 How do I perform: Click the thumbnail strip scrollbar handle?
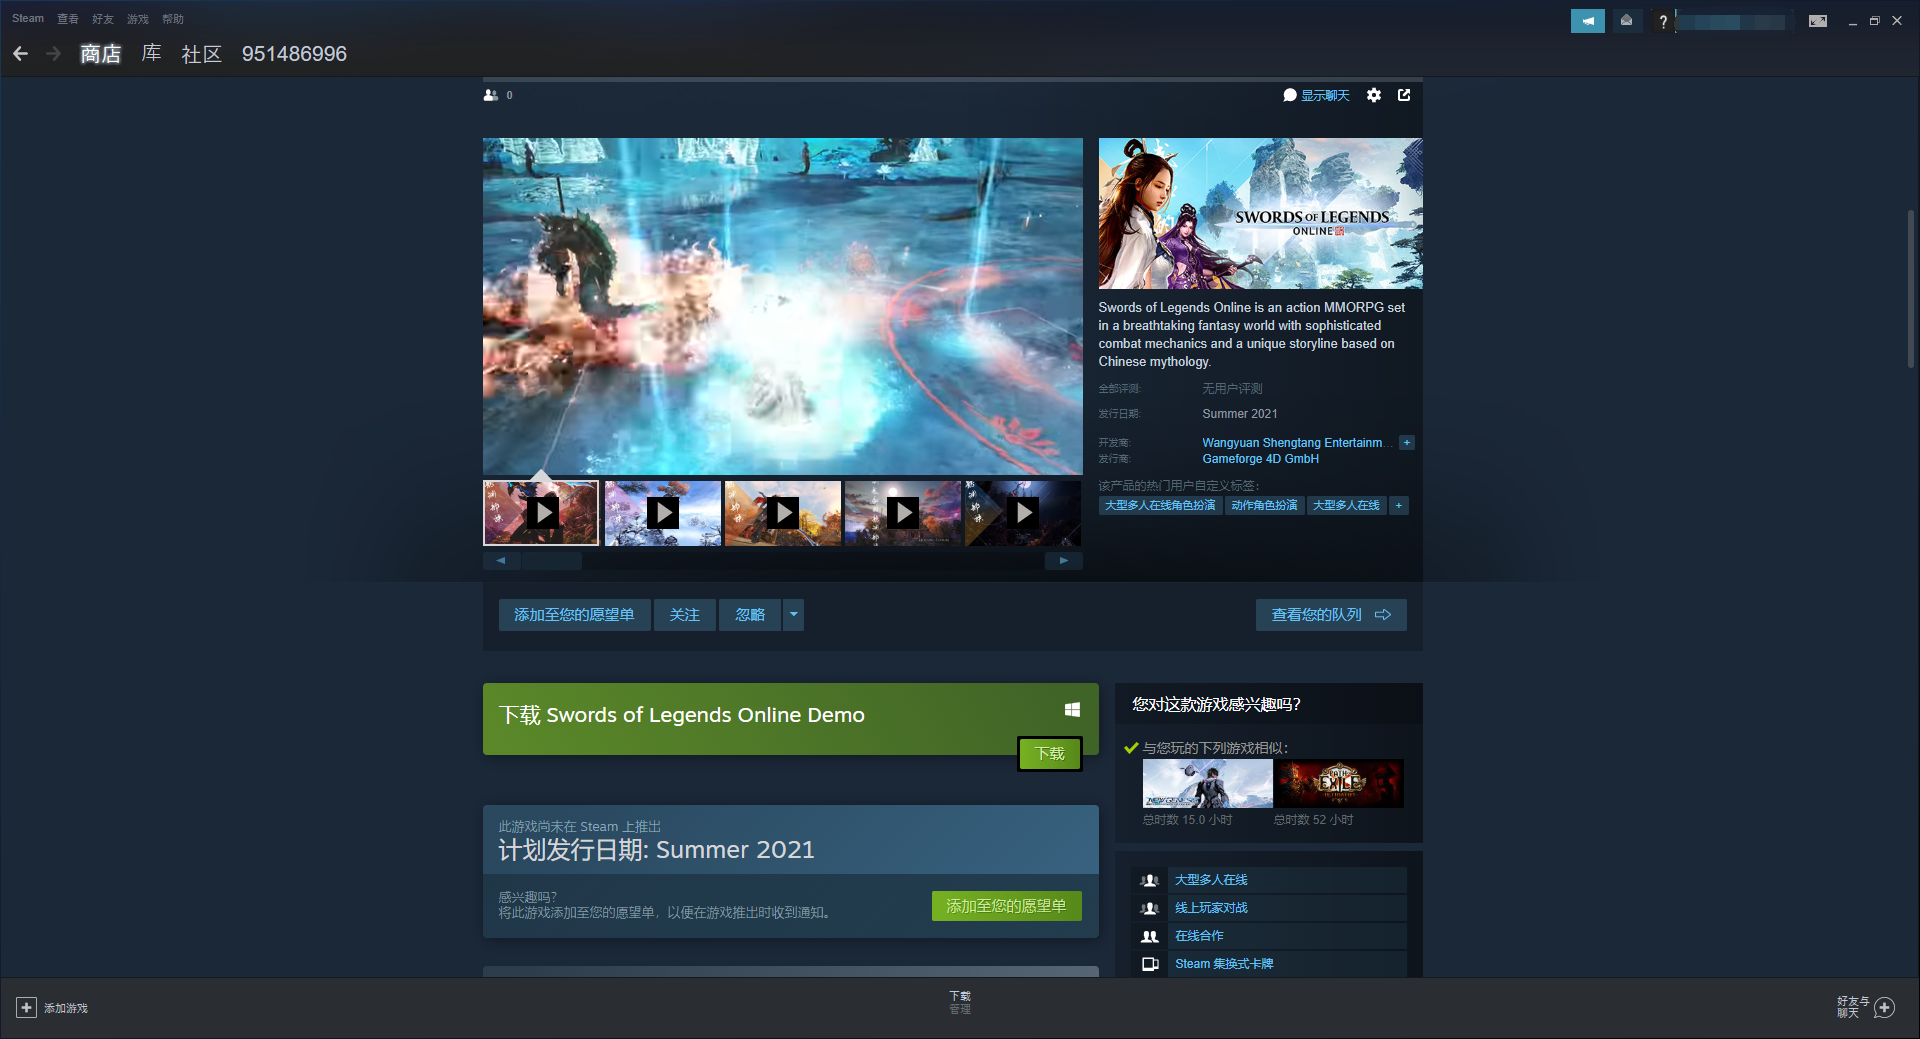[551, 561]
